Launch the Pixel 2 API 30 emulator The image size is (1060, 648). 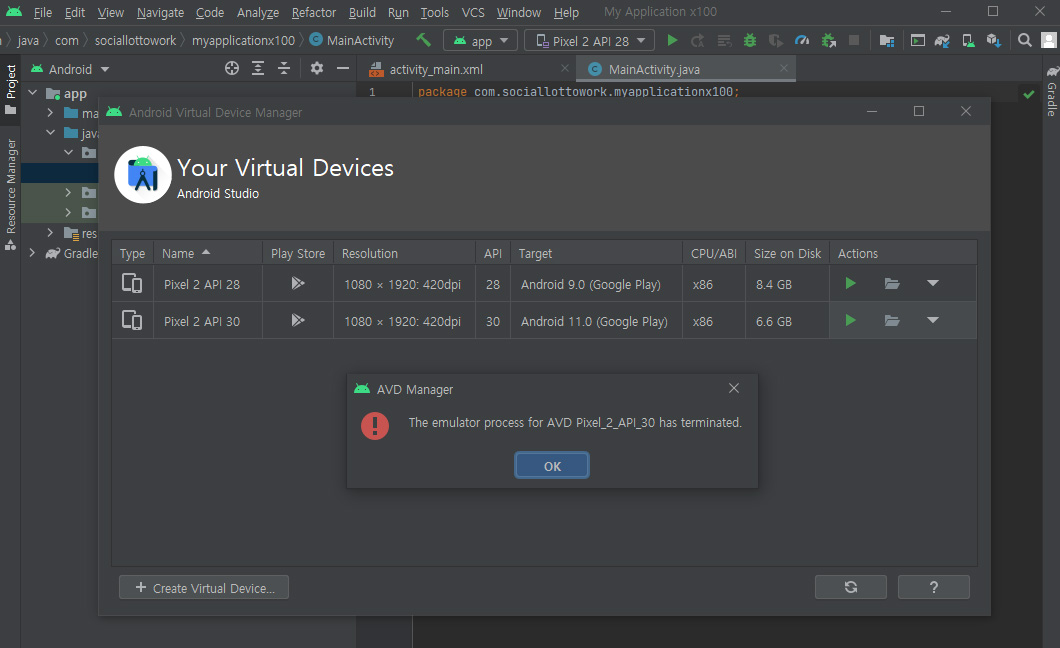point(850,320)
